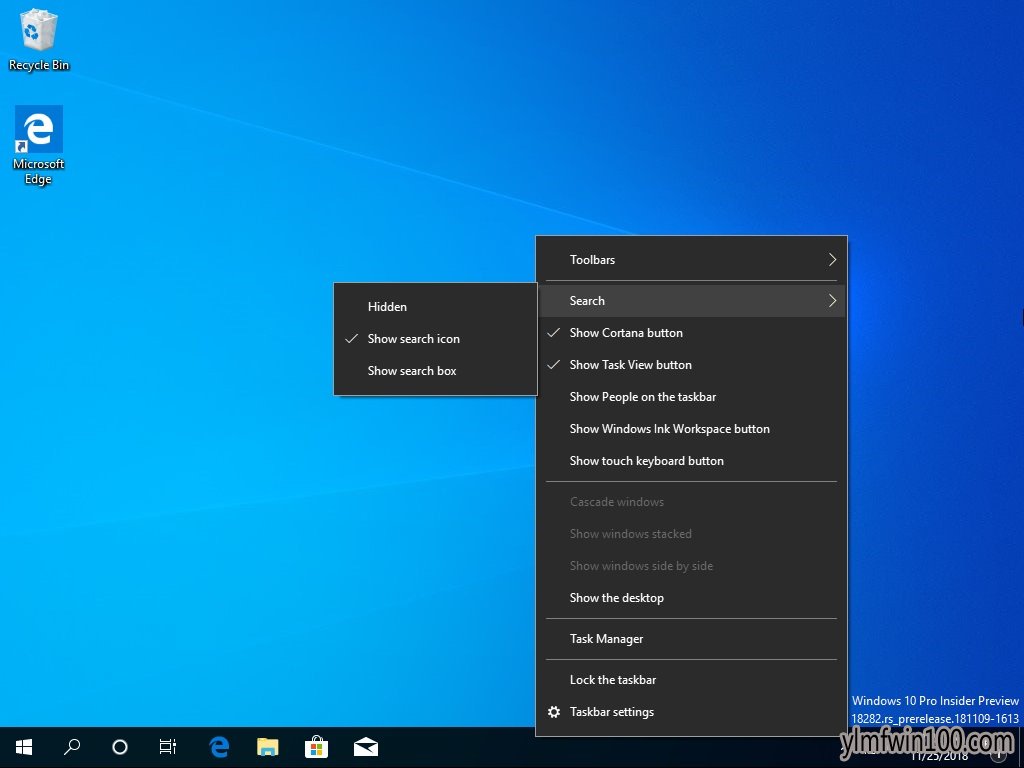Click the gear icon beside Taskbar settings
The image size is (1024, 768).
pyautogui.click(x=554, y=712)
